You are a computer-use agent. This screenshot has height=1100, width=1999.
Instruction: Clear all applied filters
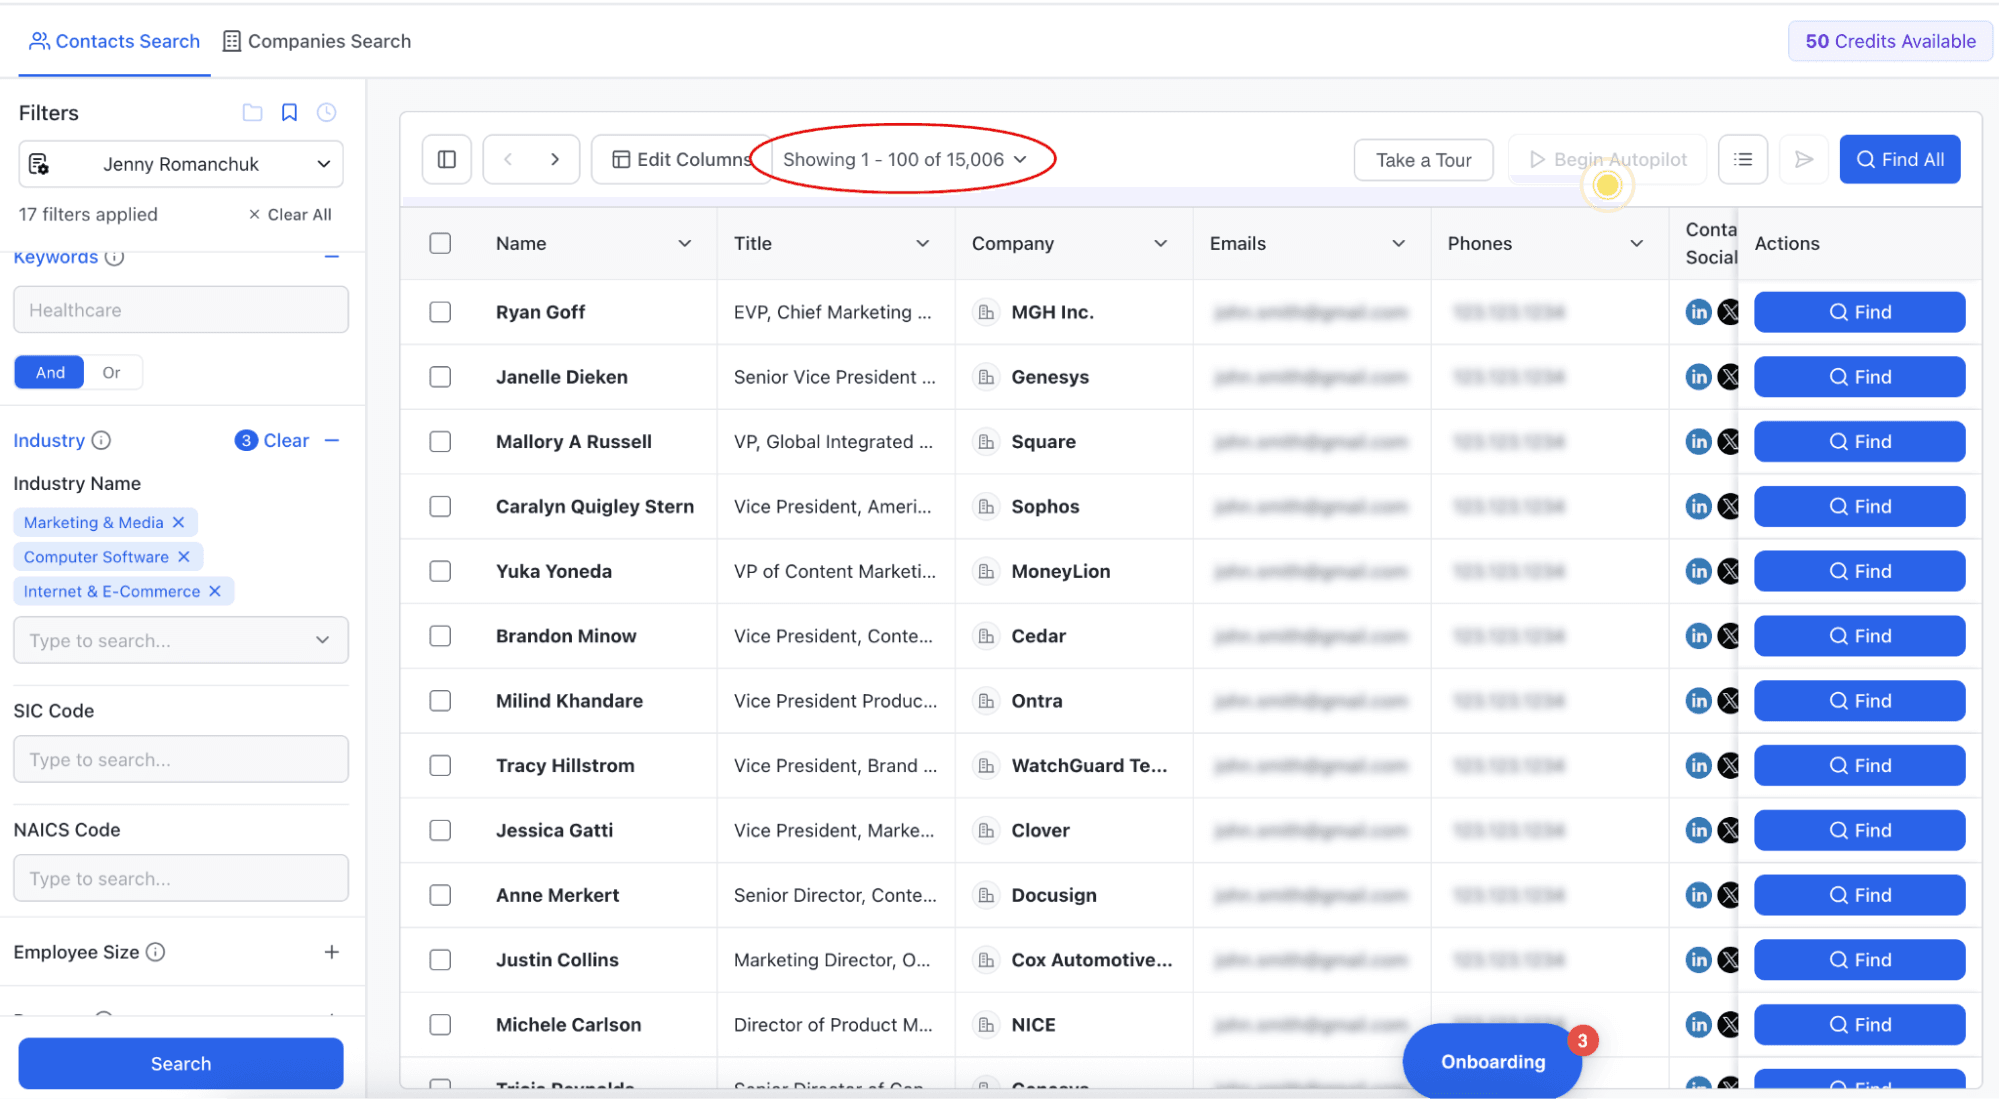290,213
